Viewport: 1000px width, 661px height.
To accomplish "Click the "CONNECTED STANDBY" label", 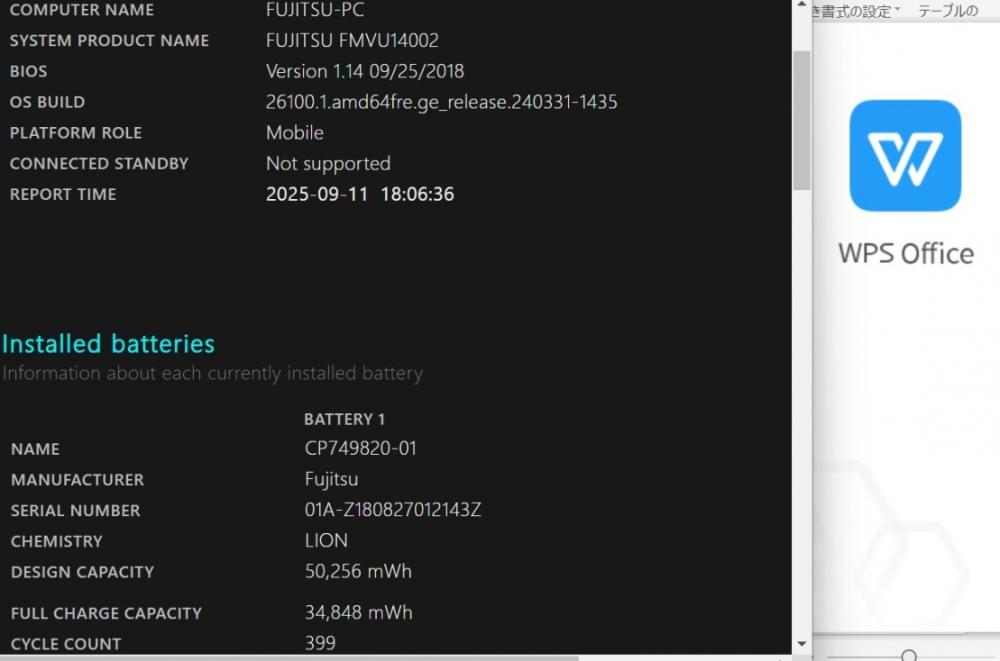I will tap(99, 163).
